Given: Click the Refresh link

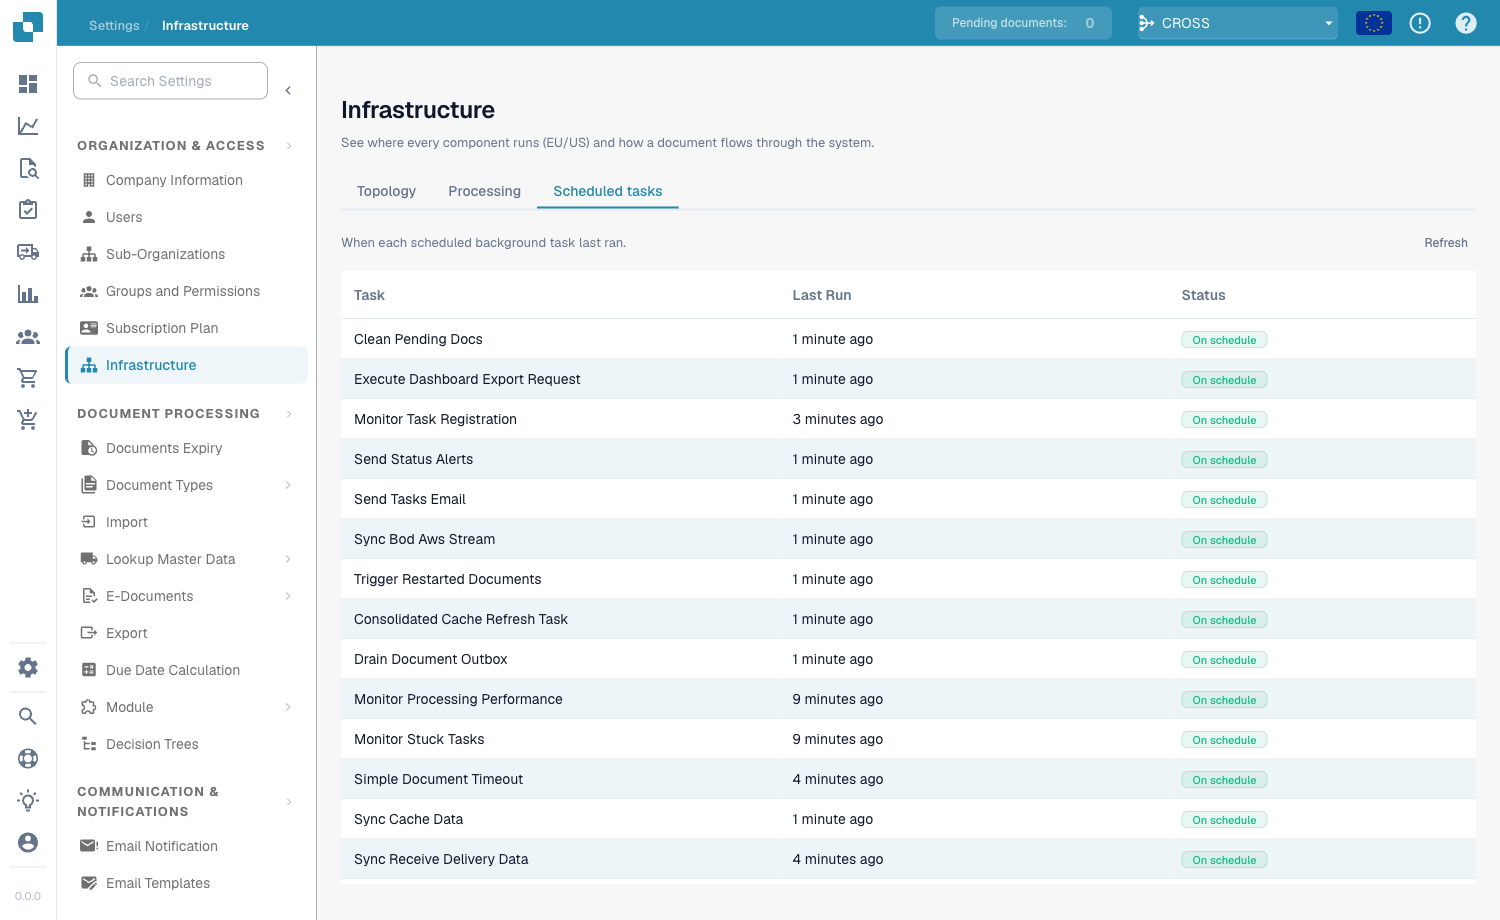Looking at the screenshot, I should click(x=1446, y=243).
